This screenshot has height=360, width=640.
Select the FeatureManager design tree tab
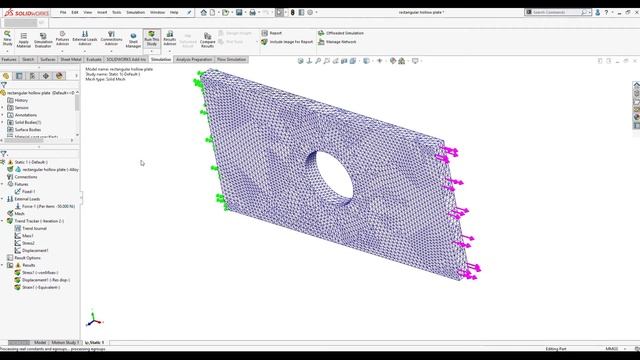[6, 76]
